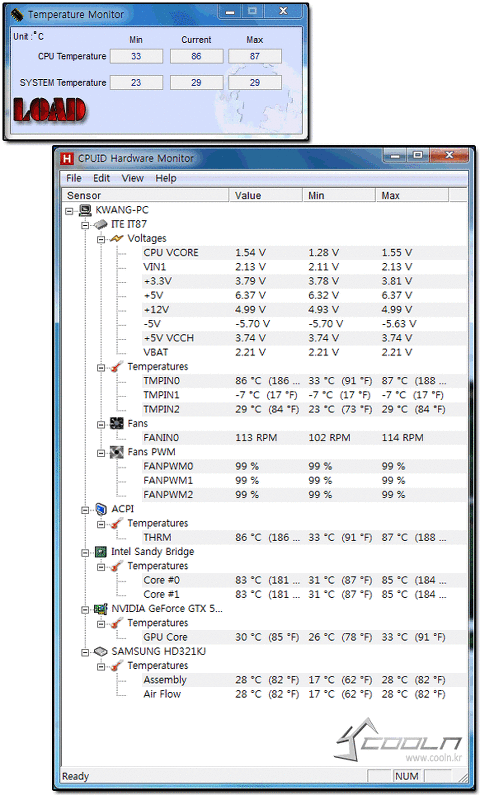
Task: Click the KWANG-PC computer icon
Action: (86, 210)
